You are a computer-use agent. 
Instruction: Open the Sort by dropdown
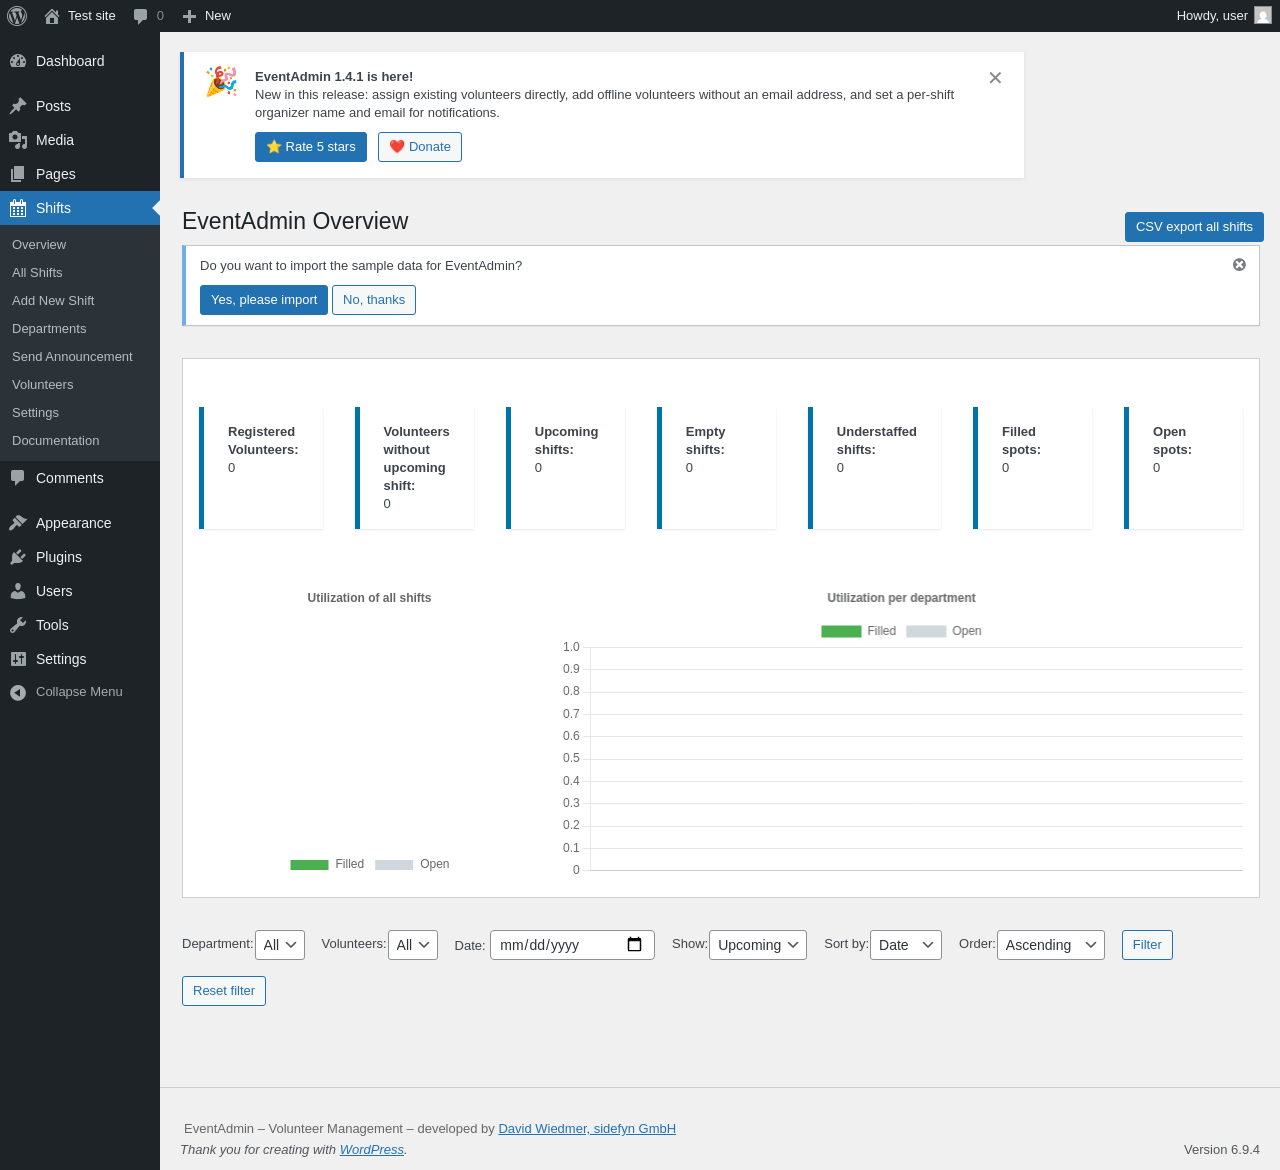[x=905, y=945]
